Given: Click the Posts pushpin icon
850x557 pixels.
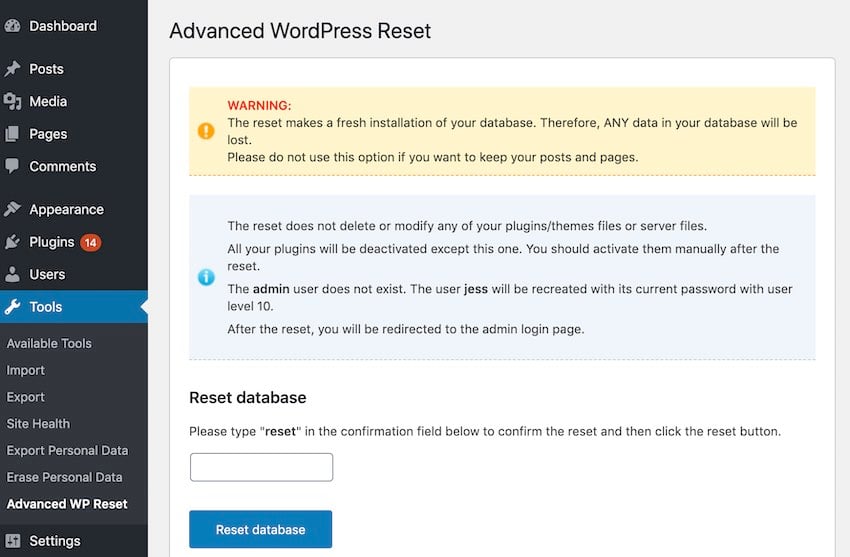Looking at the screenshot, I should coord(12,69).
